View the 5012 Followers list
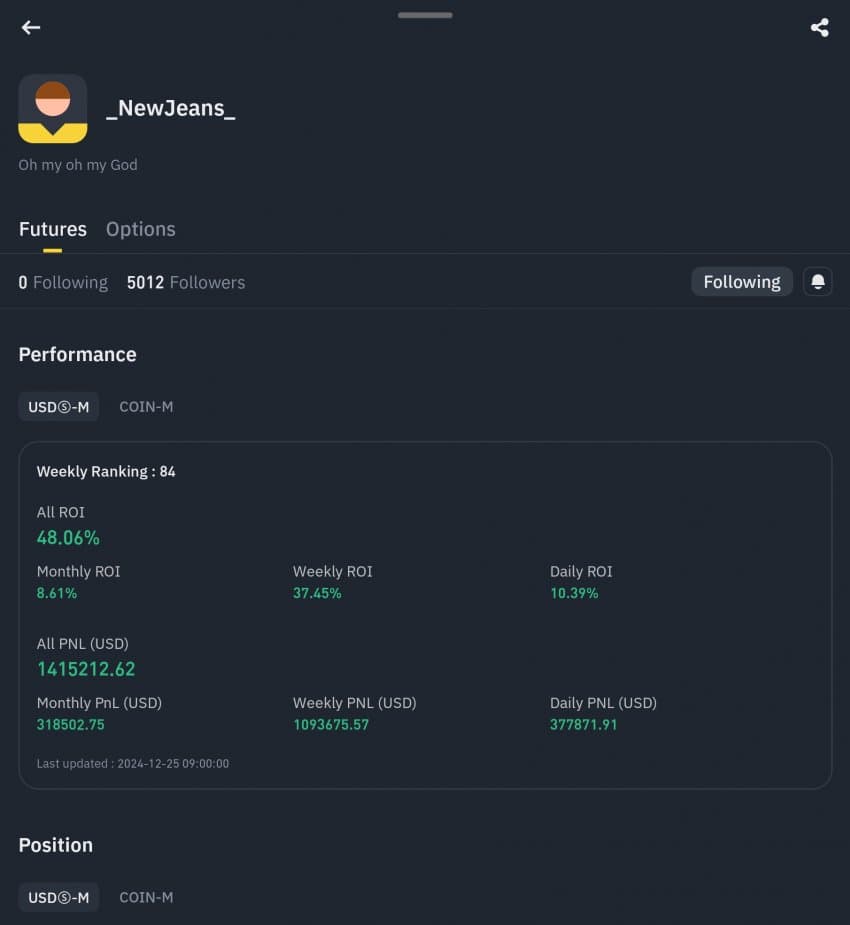Screen dimensions: 850x925 point(185,283)
